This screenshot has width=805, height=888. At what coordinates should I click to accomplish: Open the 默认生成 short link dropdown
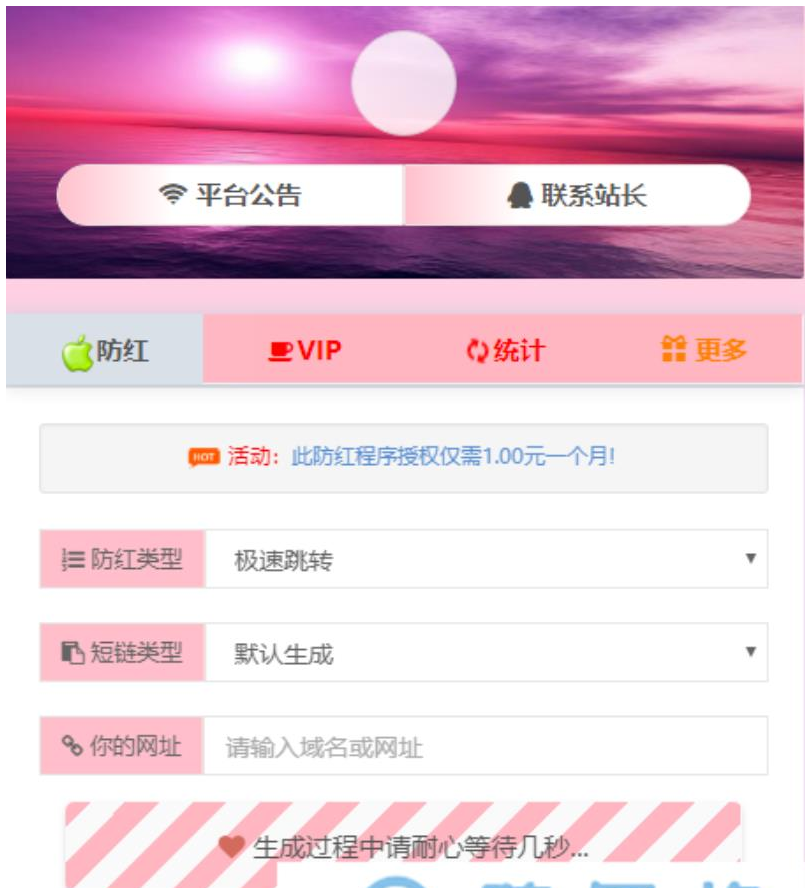486,652
